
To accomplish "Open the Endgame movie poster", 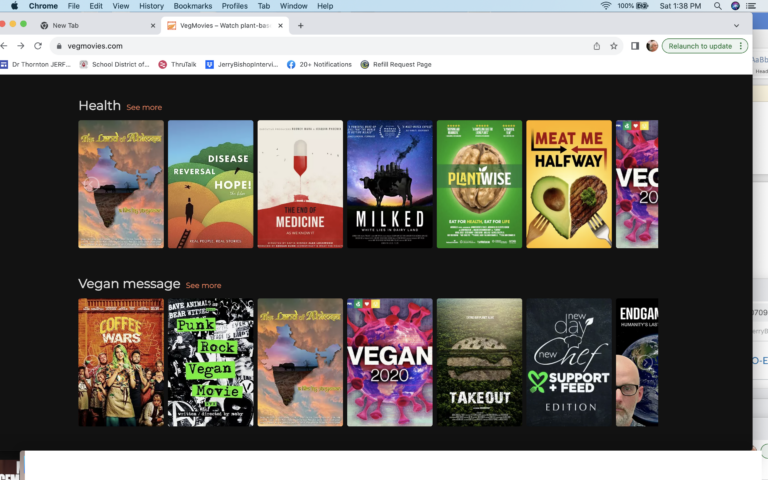I will click(x=637, y=362).
